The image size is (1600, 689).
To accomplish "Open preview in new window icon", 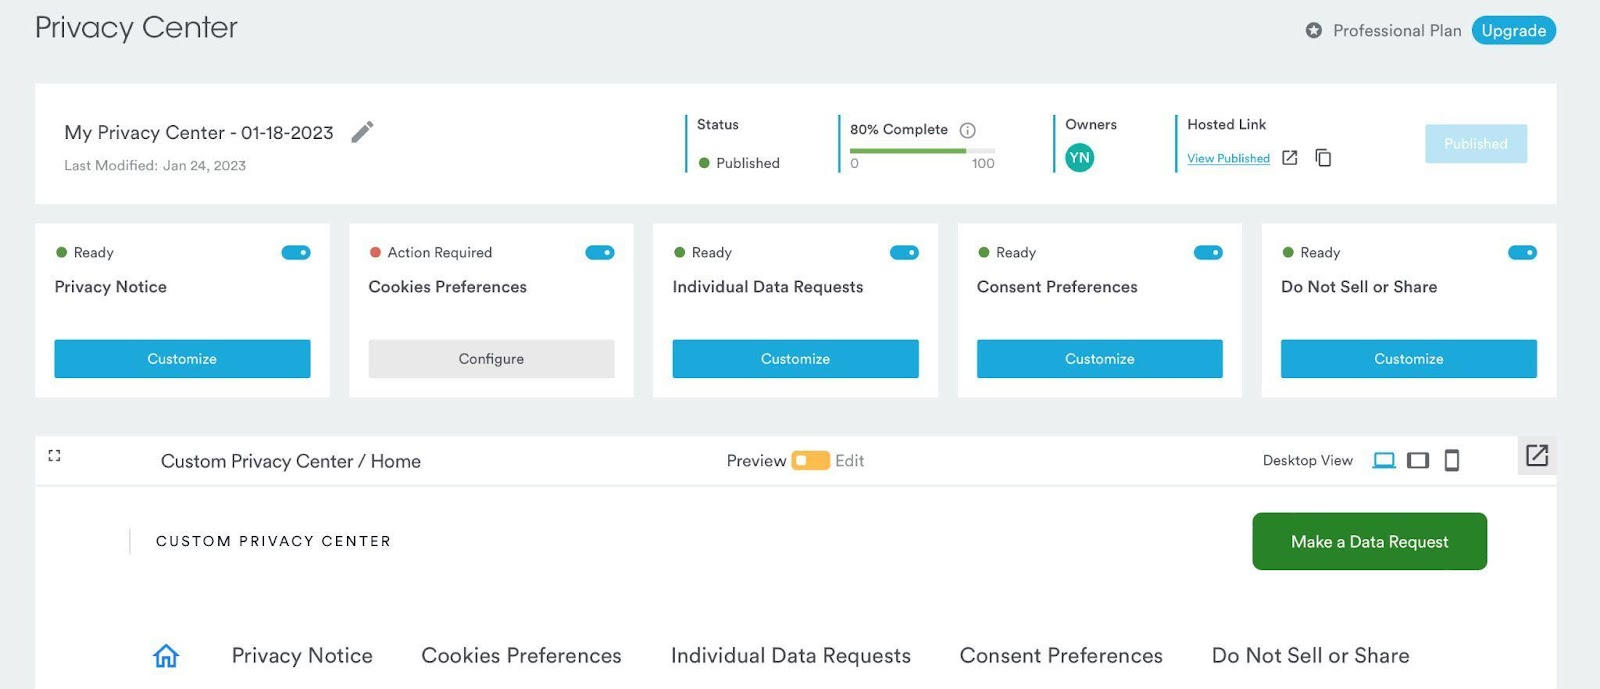I will click(1537, 456).
